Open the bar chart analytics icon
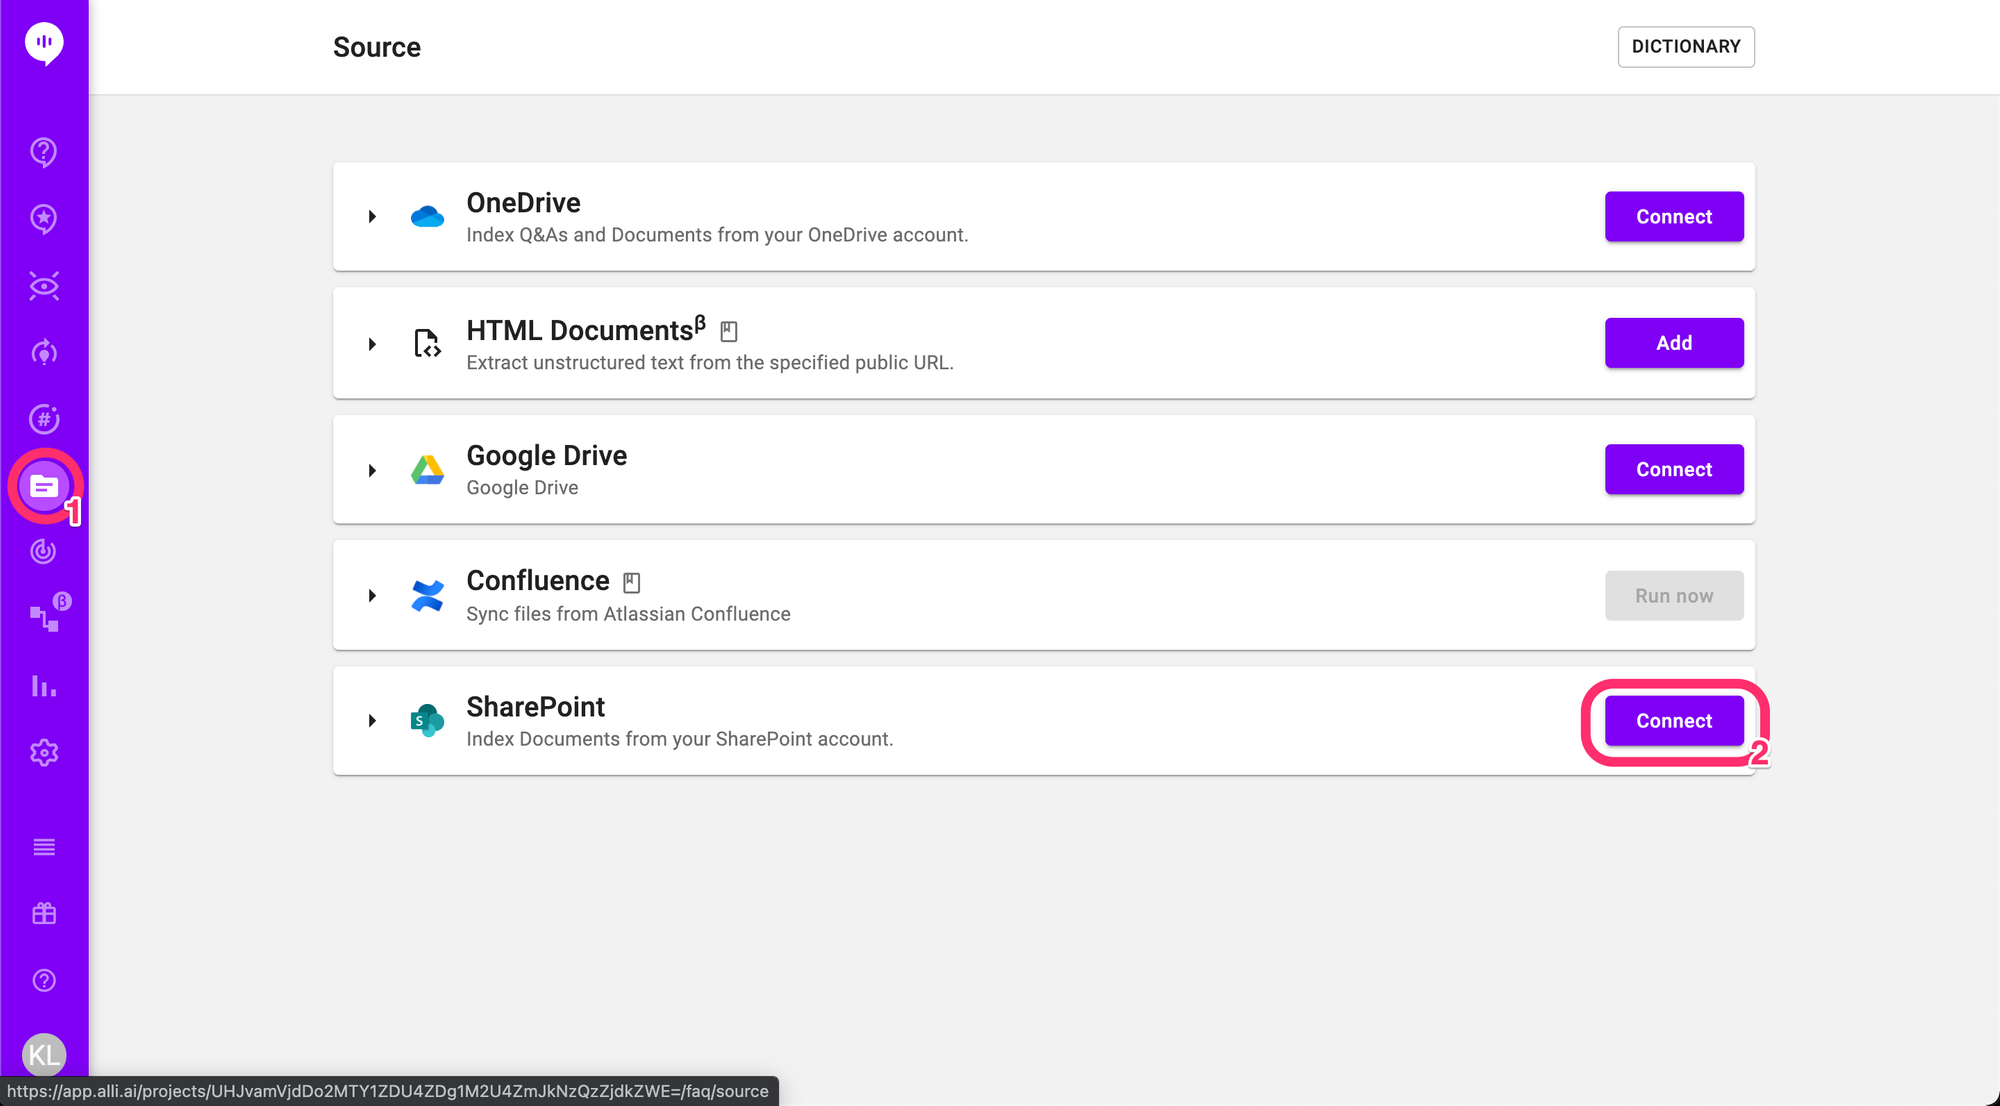 click(x=44, y=686)
